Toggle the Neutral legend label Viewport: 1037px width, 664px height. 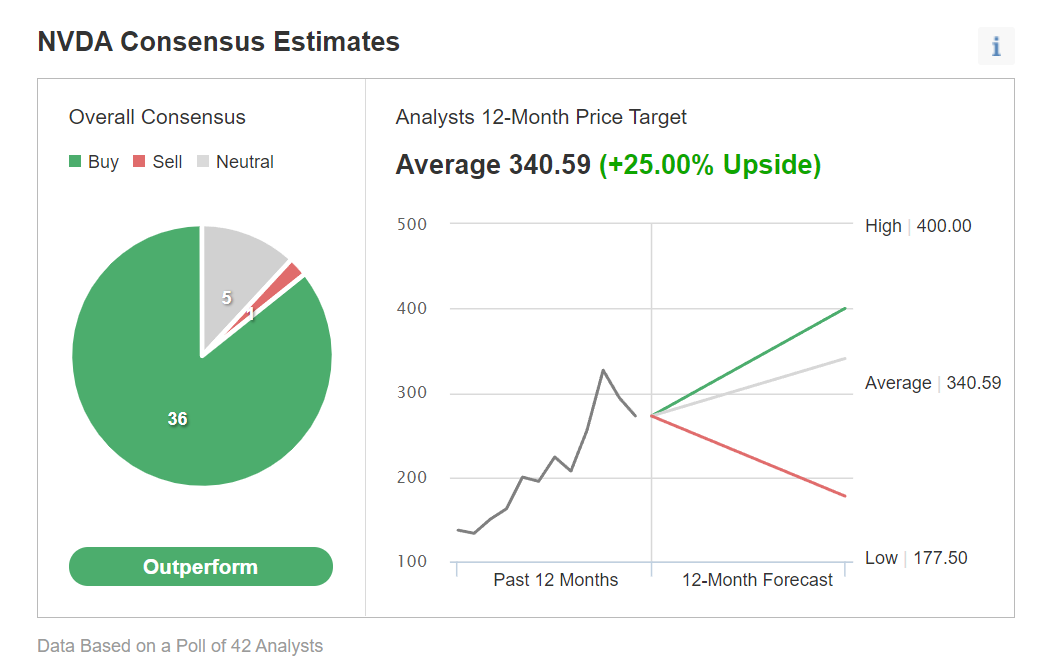pos(245,162)
